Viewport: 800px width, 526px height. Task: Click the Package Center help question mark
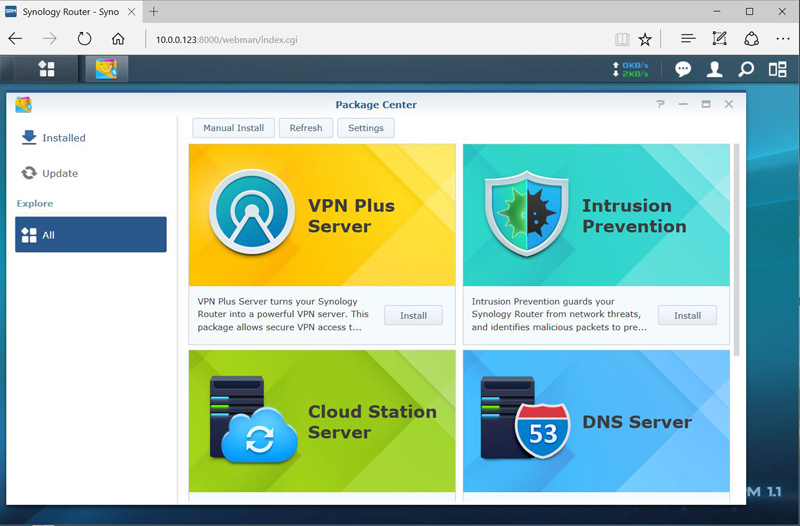660,104
